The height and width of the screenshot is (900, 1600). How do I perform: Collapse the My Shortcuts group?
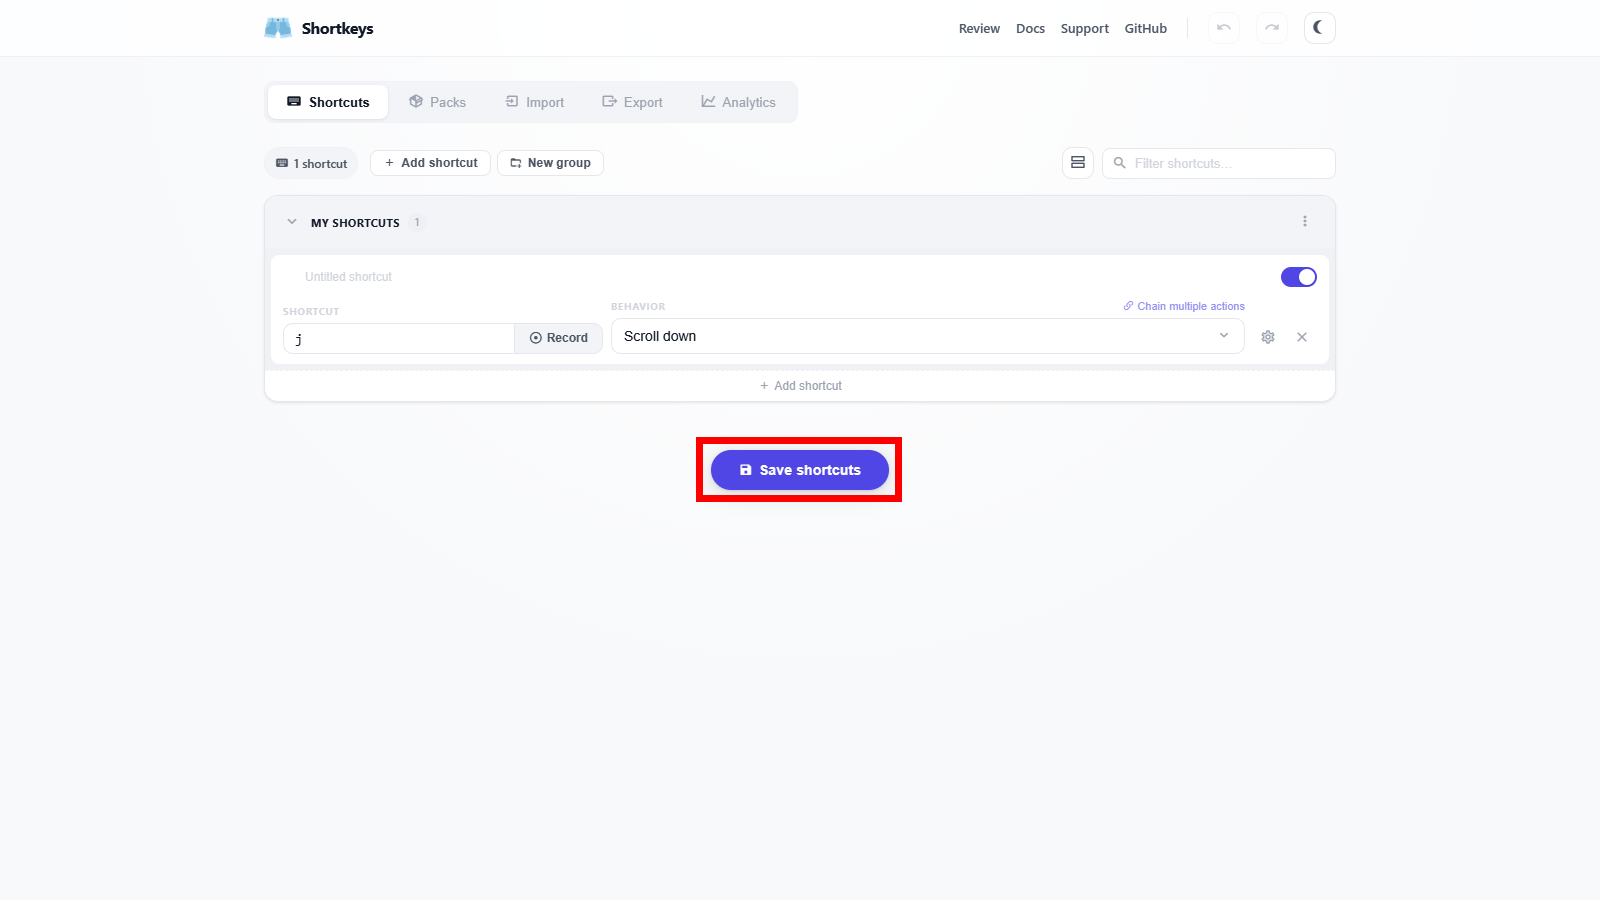click(292, 222)
